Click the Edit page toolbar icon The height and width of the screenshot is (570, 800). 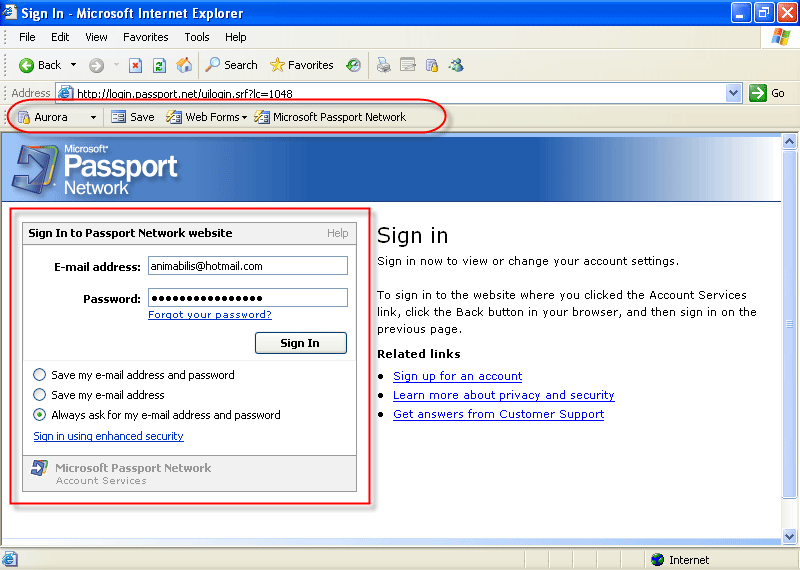pos(408,65)
